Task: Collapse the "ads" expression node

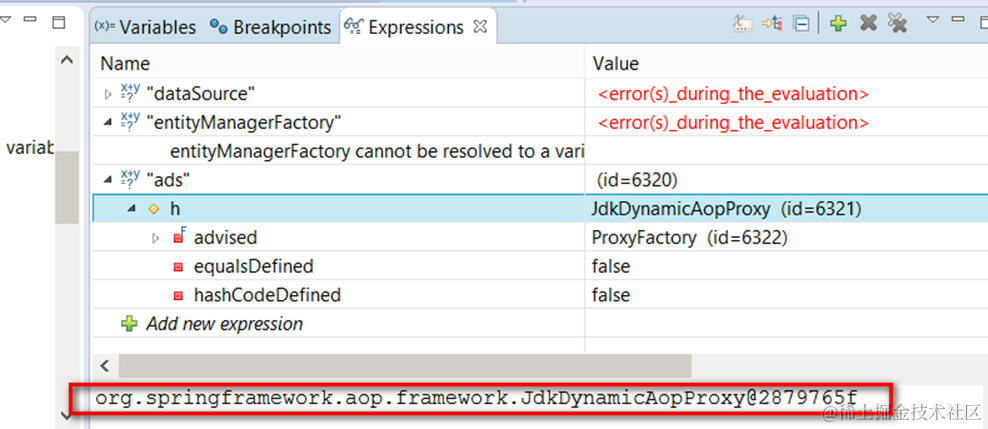Action: 107,180
